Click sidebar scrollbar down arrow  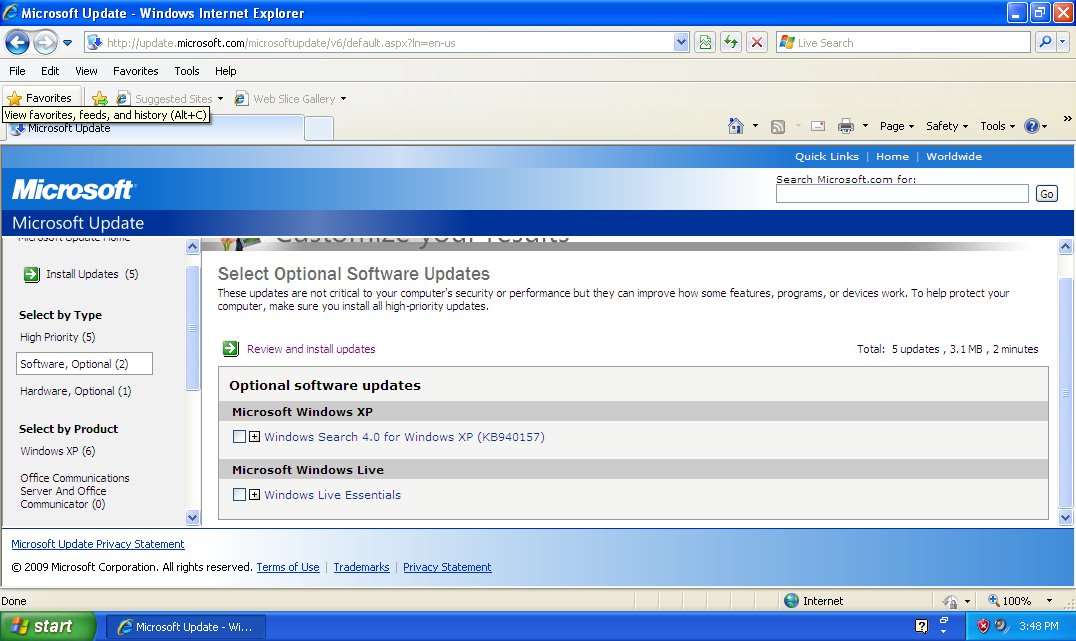pos(192,517)
